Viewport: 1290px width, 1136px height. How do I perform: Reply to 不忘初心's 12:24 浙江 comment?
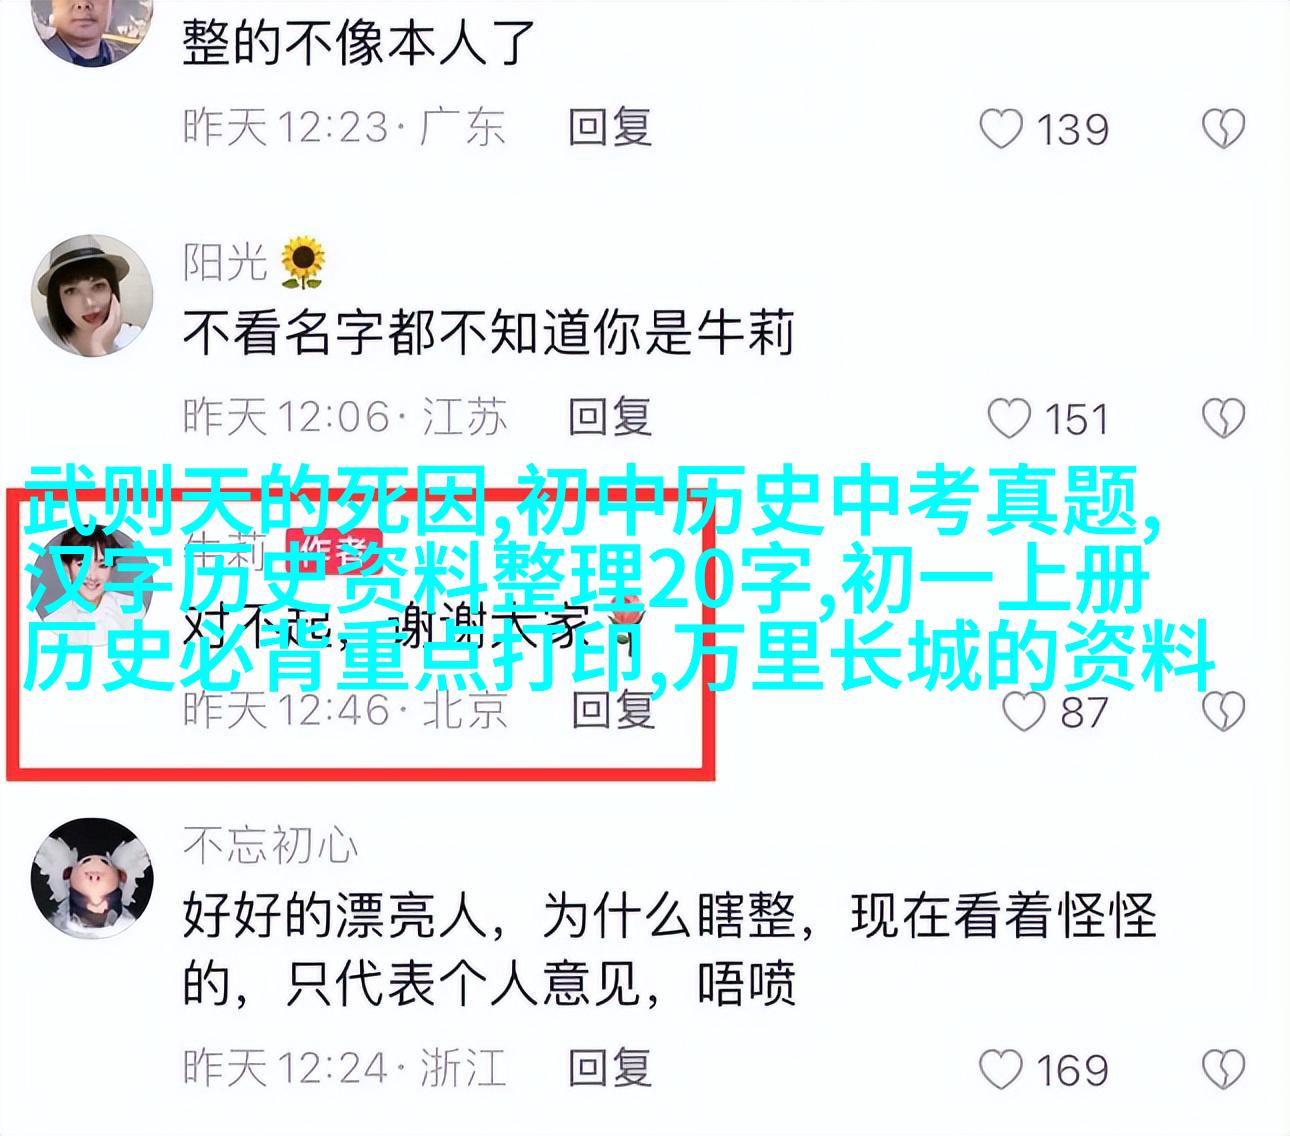[610, 1068]
